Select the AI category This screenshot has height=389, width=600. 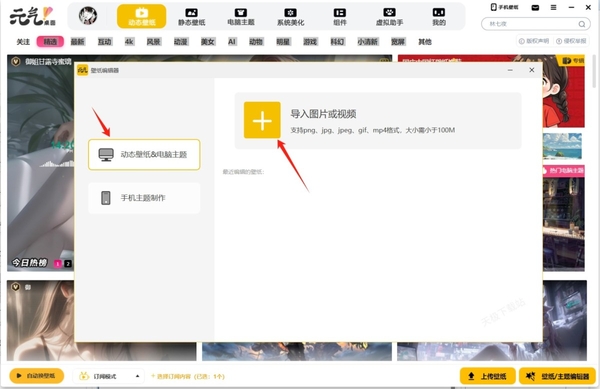click(x=232, y=42)
